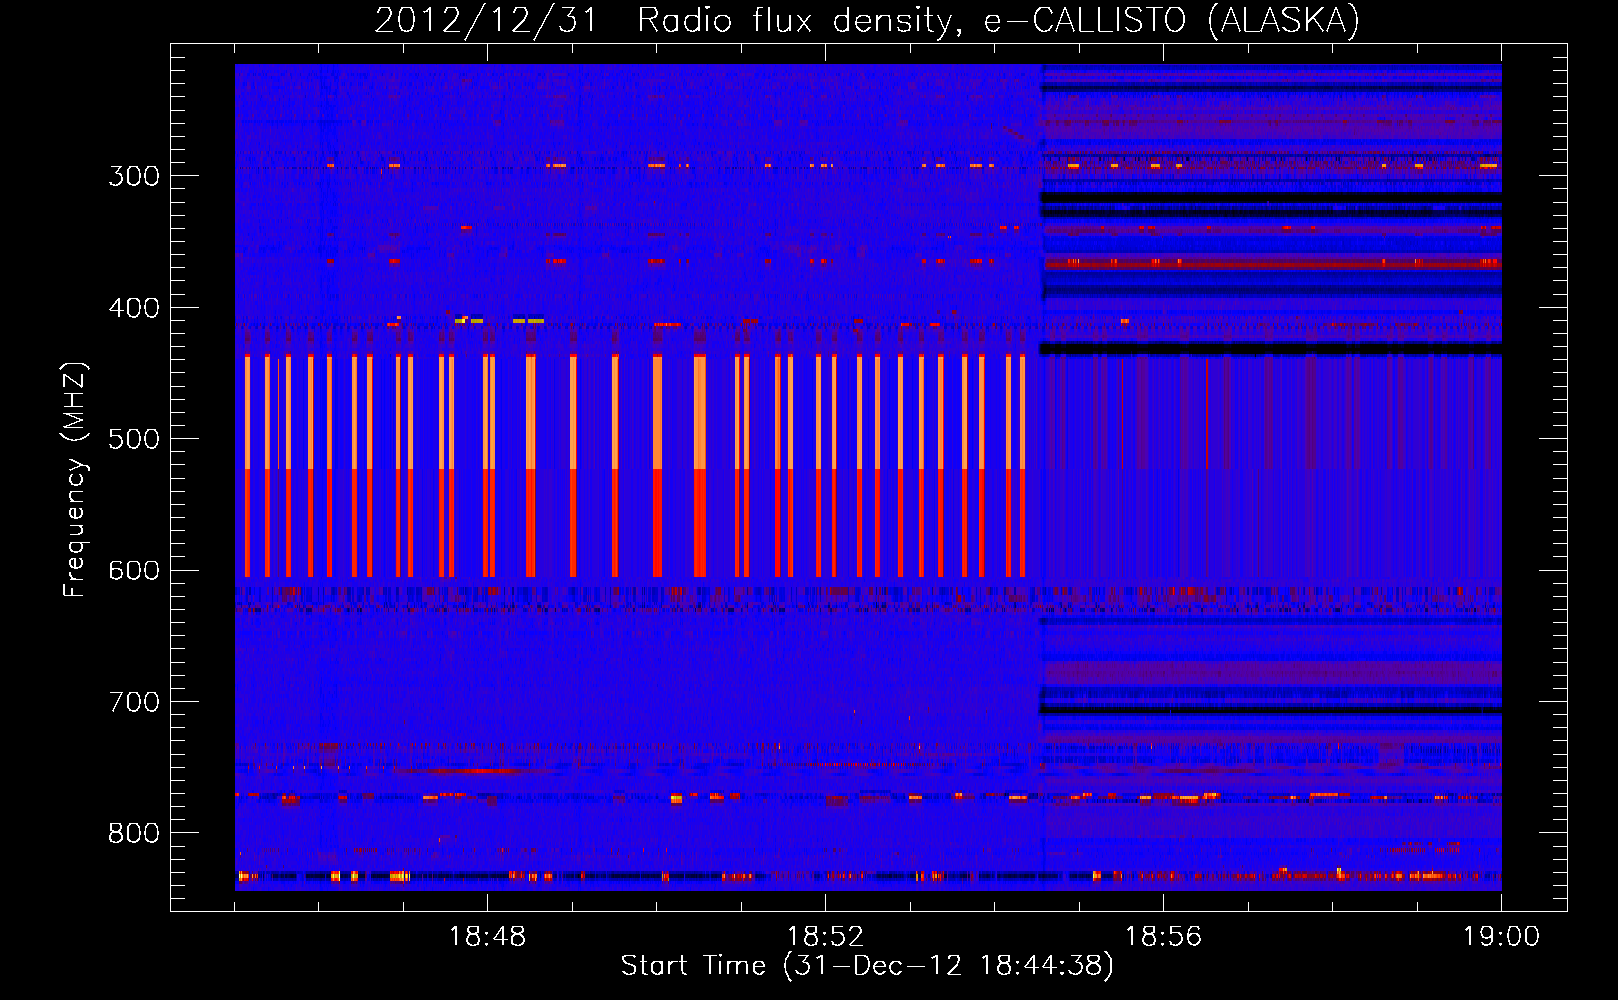This screenshot has width=1618, height=1000.
Task: Click the 18:48 time tick label
Action: pos(487,937)
